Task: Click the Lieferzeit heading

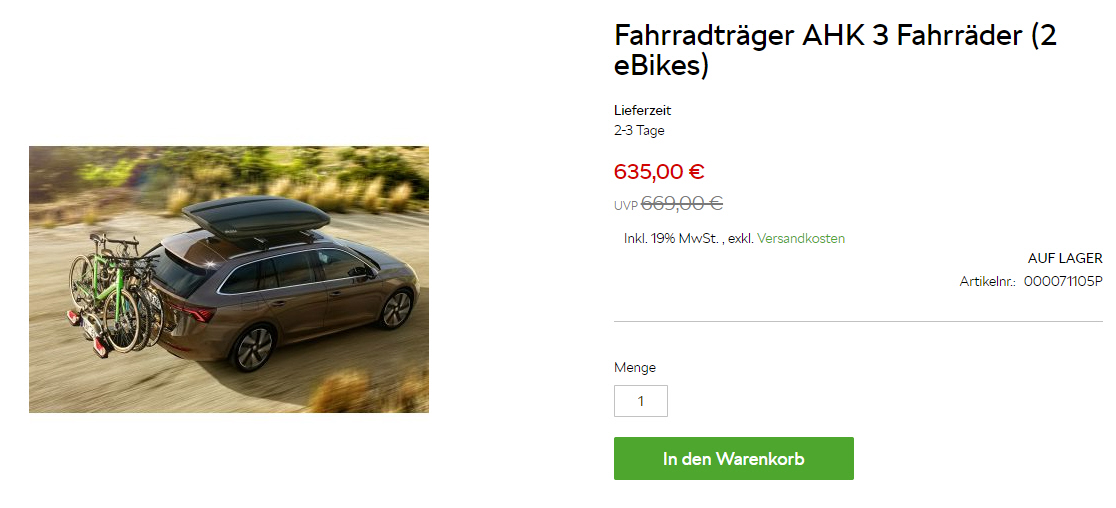Action: (x=643, y=110)
